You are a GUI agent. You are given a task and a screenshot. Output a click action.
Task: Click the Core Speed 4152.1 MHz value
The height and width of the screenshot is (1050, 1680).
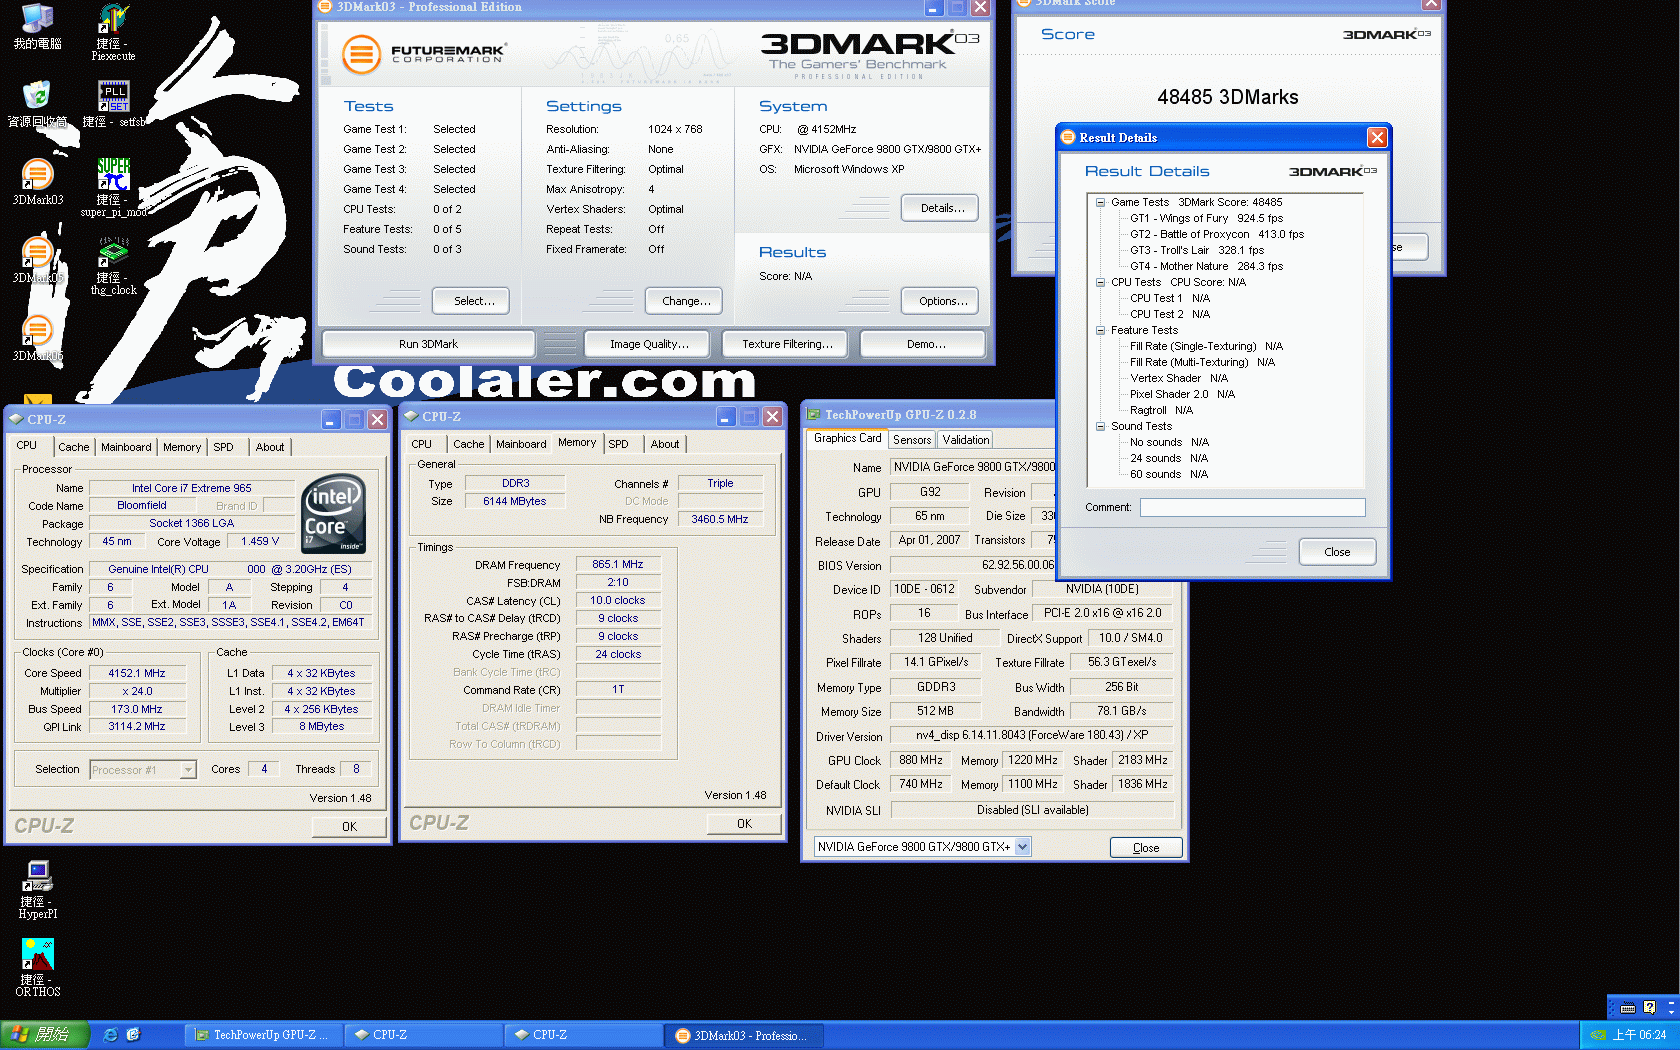[x=137, y=673]
